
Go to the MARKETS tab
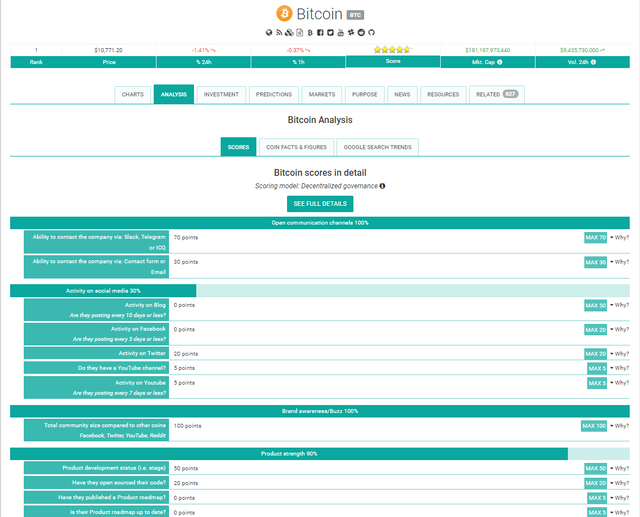[x=322, y=95]
